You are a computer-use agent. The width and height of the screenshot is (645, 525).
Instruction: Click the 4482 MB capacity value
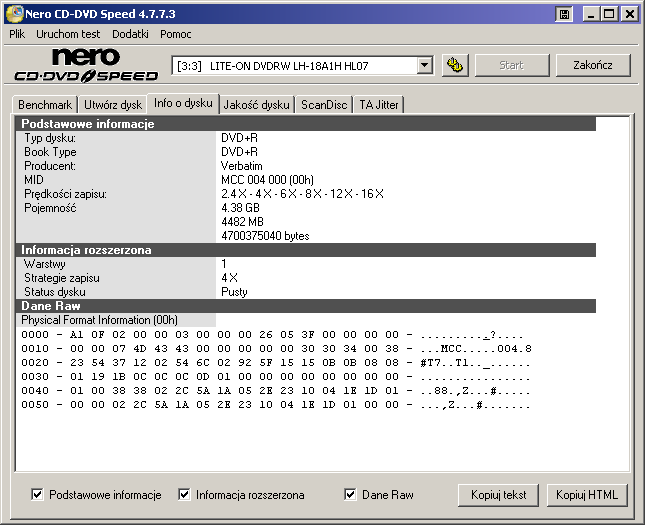click(242, 222)
